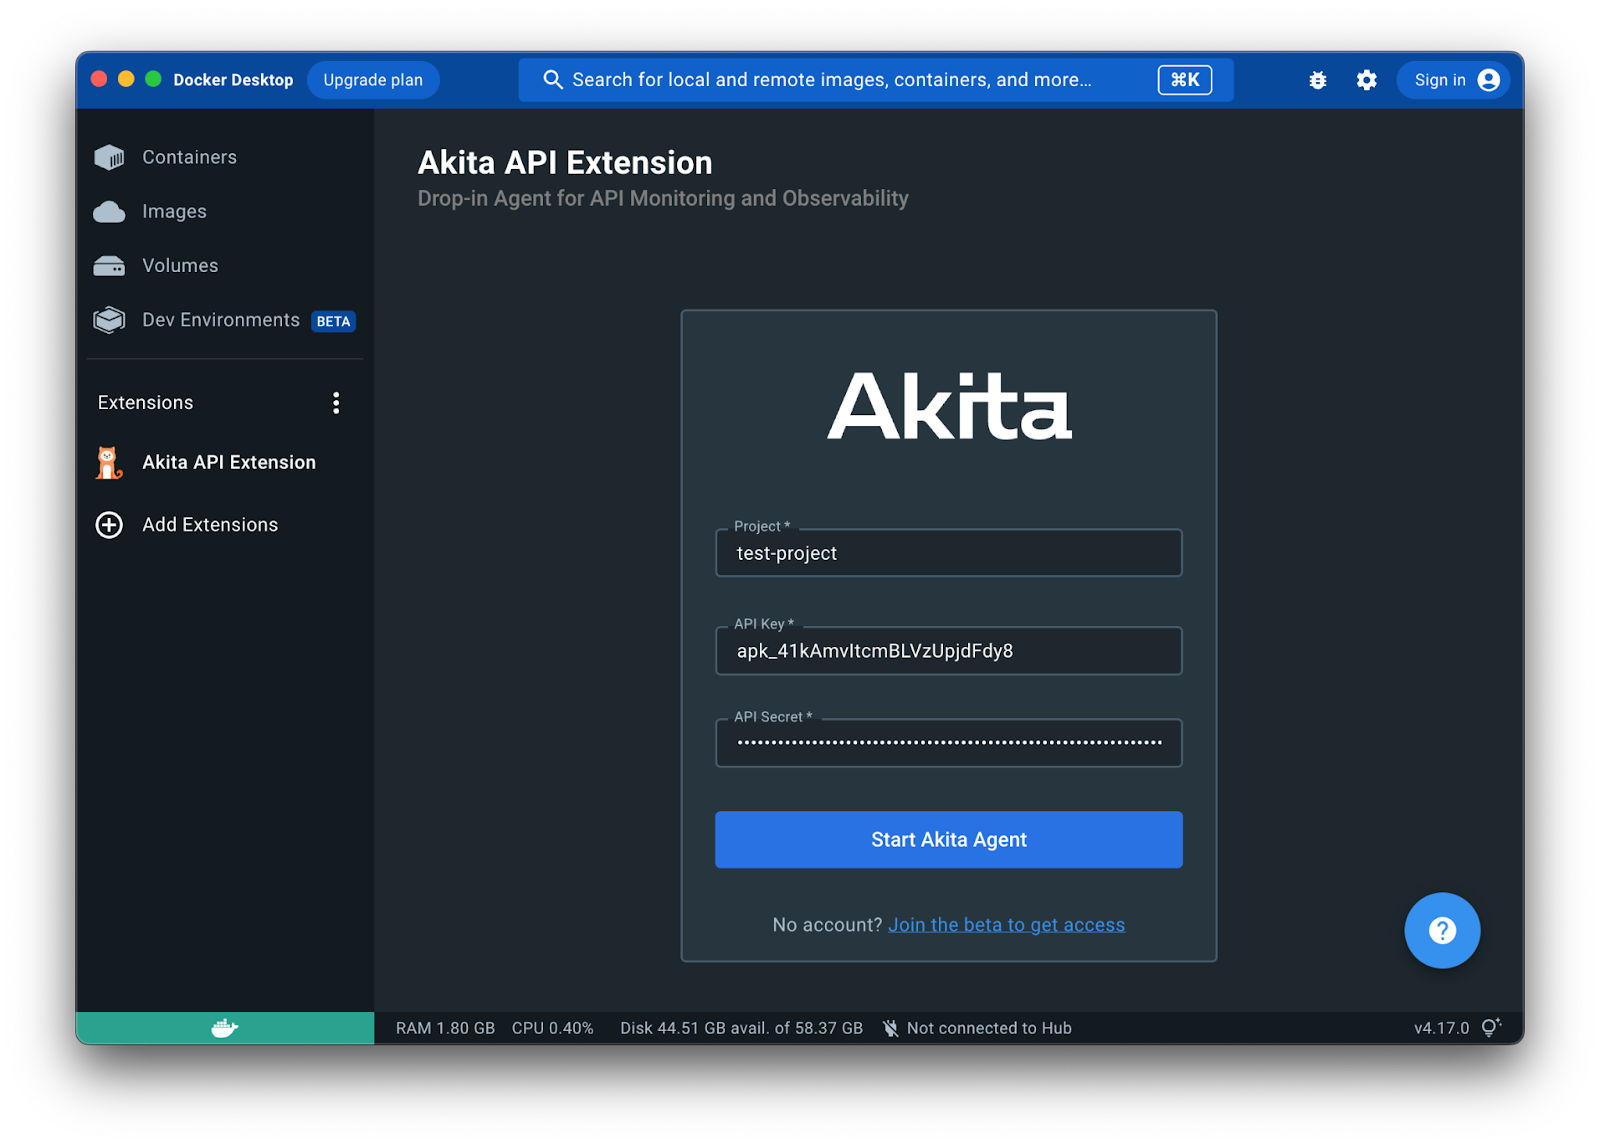Click the Docker whale status icon
Screen dimensions: 1600x1145
point(225,1028)
